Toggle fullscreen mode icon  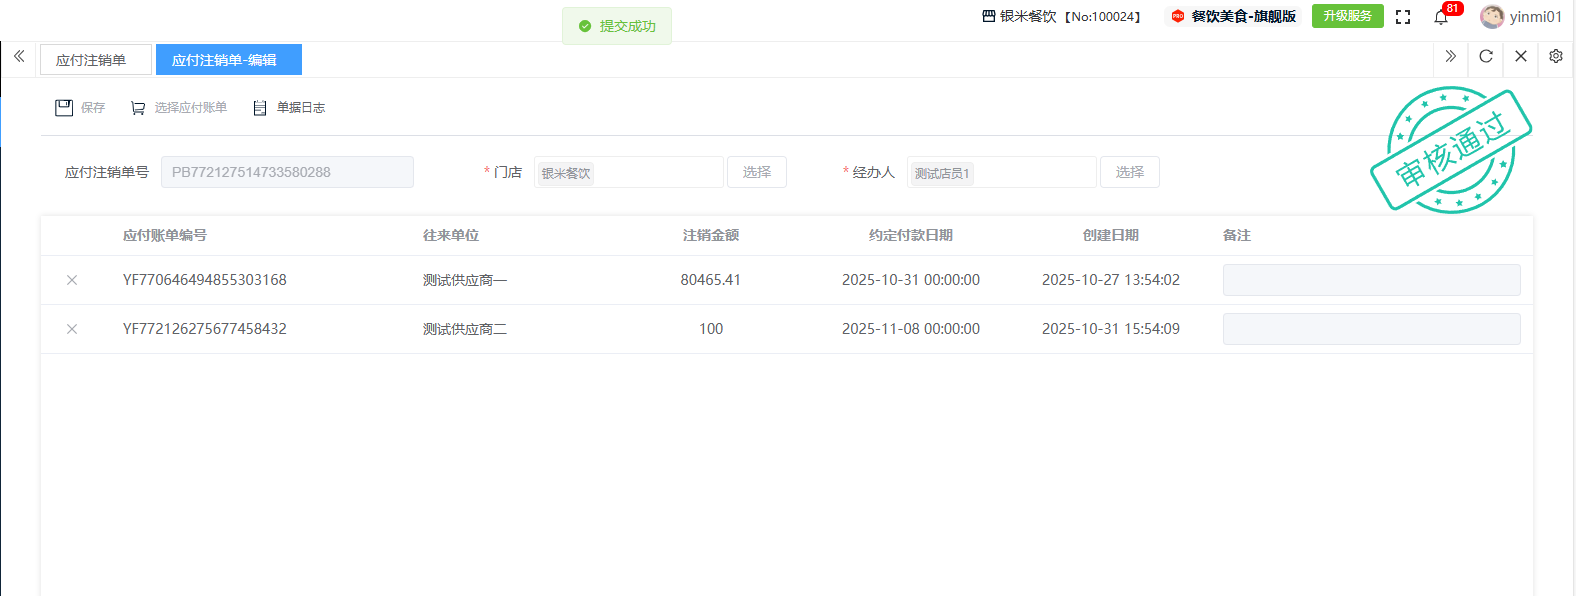pyautogui.click(x=1403, y=17)
